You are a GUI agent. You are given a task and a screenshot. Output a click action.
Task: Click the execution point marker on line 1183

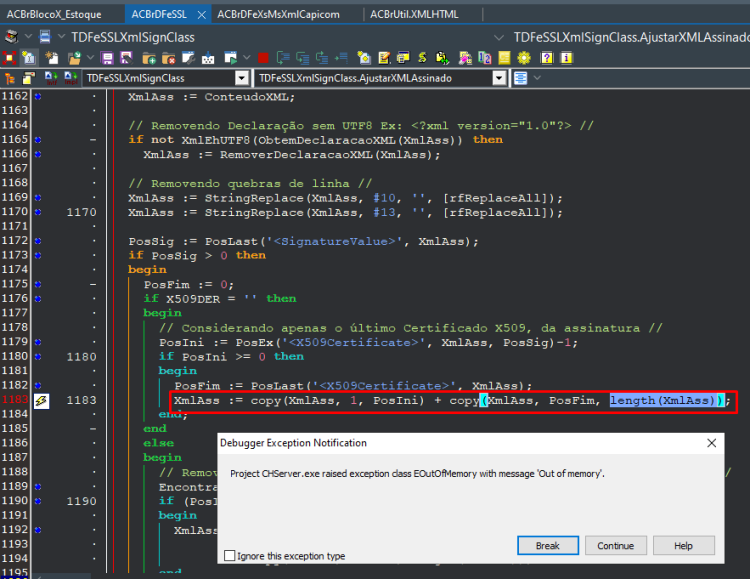point(41,401)
